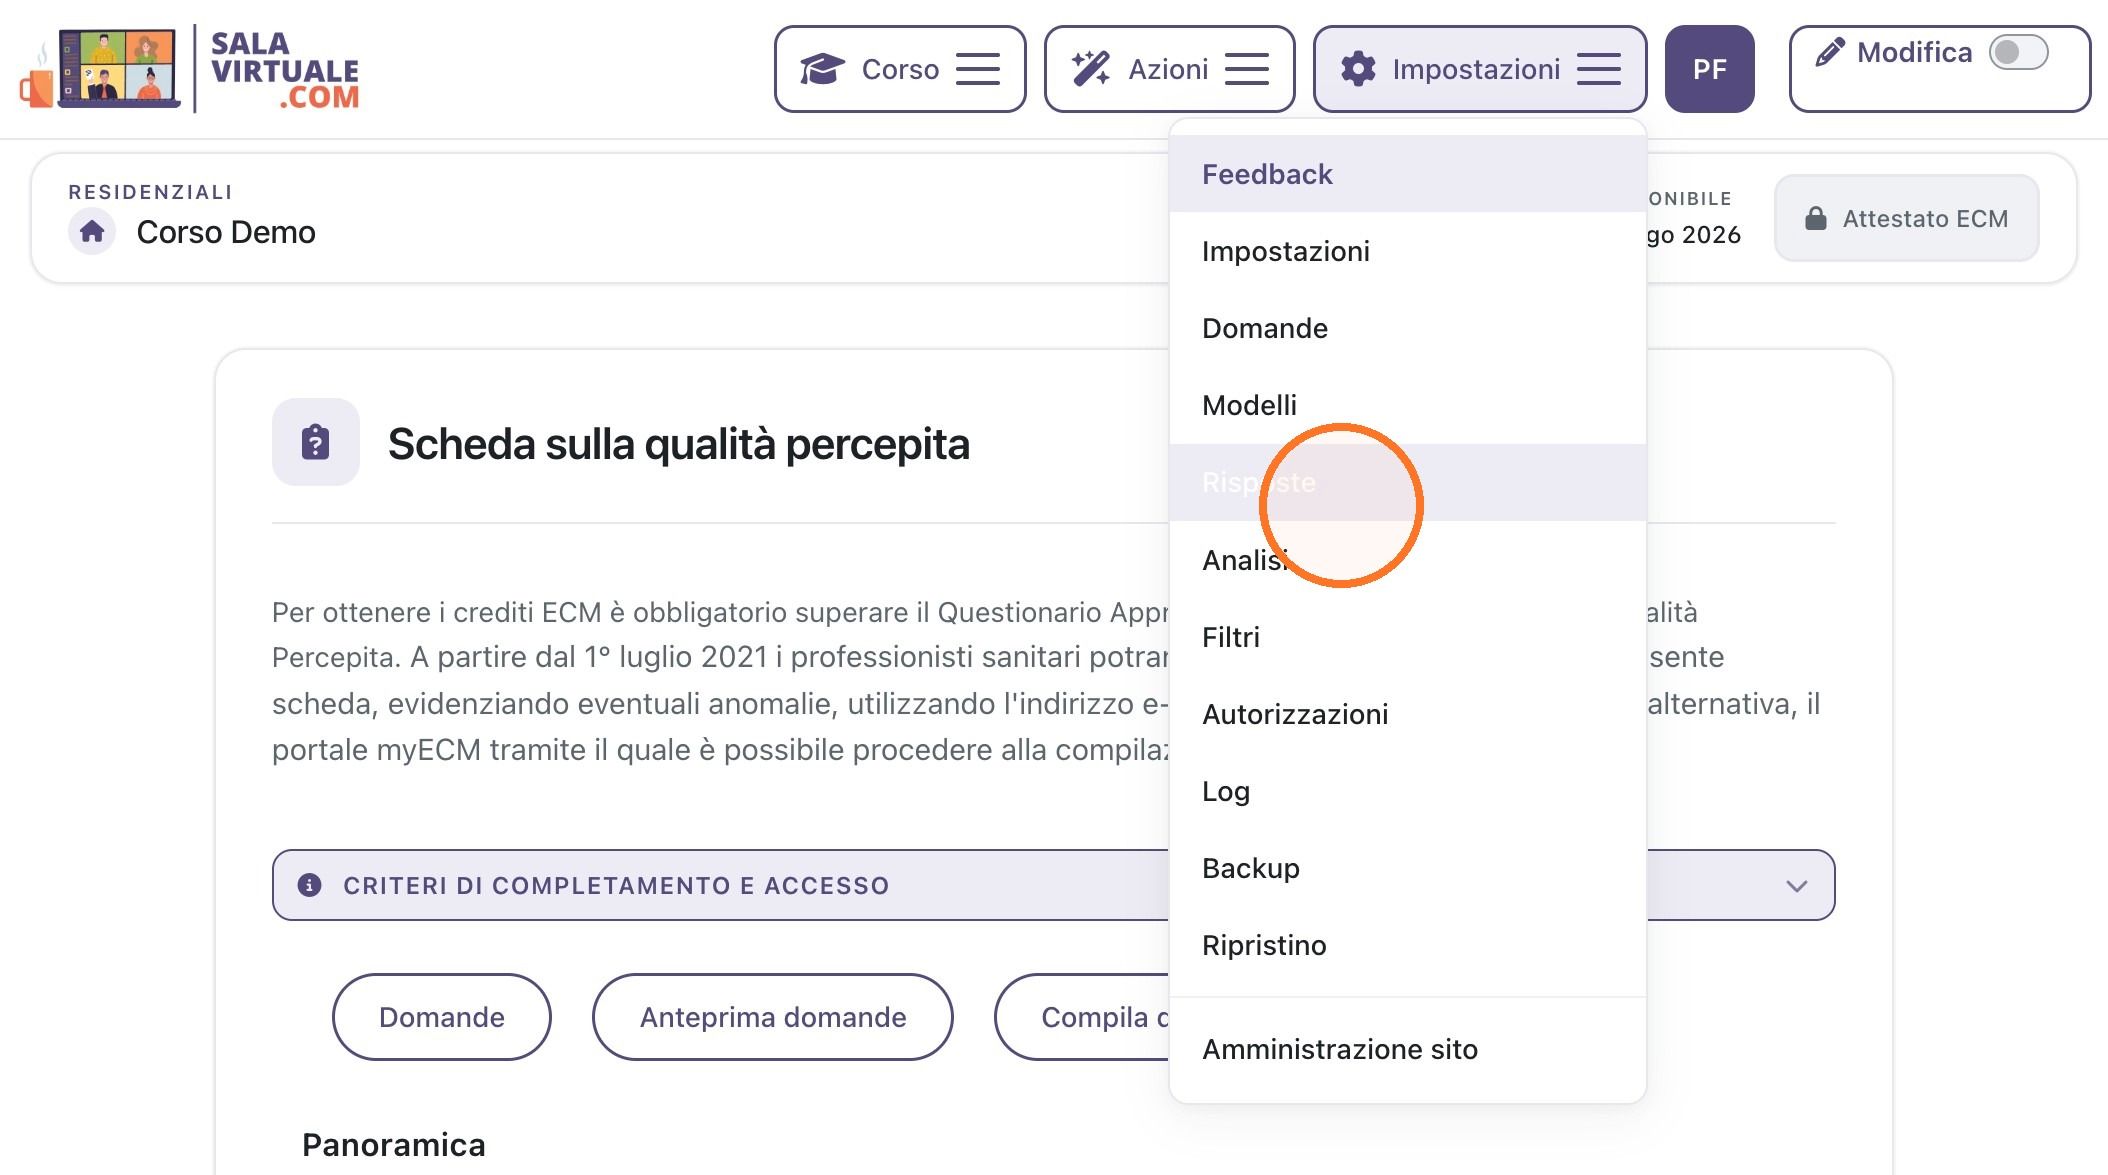Click the clipboard question-mark feedback icon

pos(316,442)
